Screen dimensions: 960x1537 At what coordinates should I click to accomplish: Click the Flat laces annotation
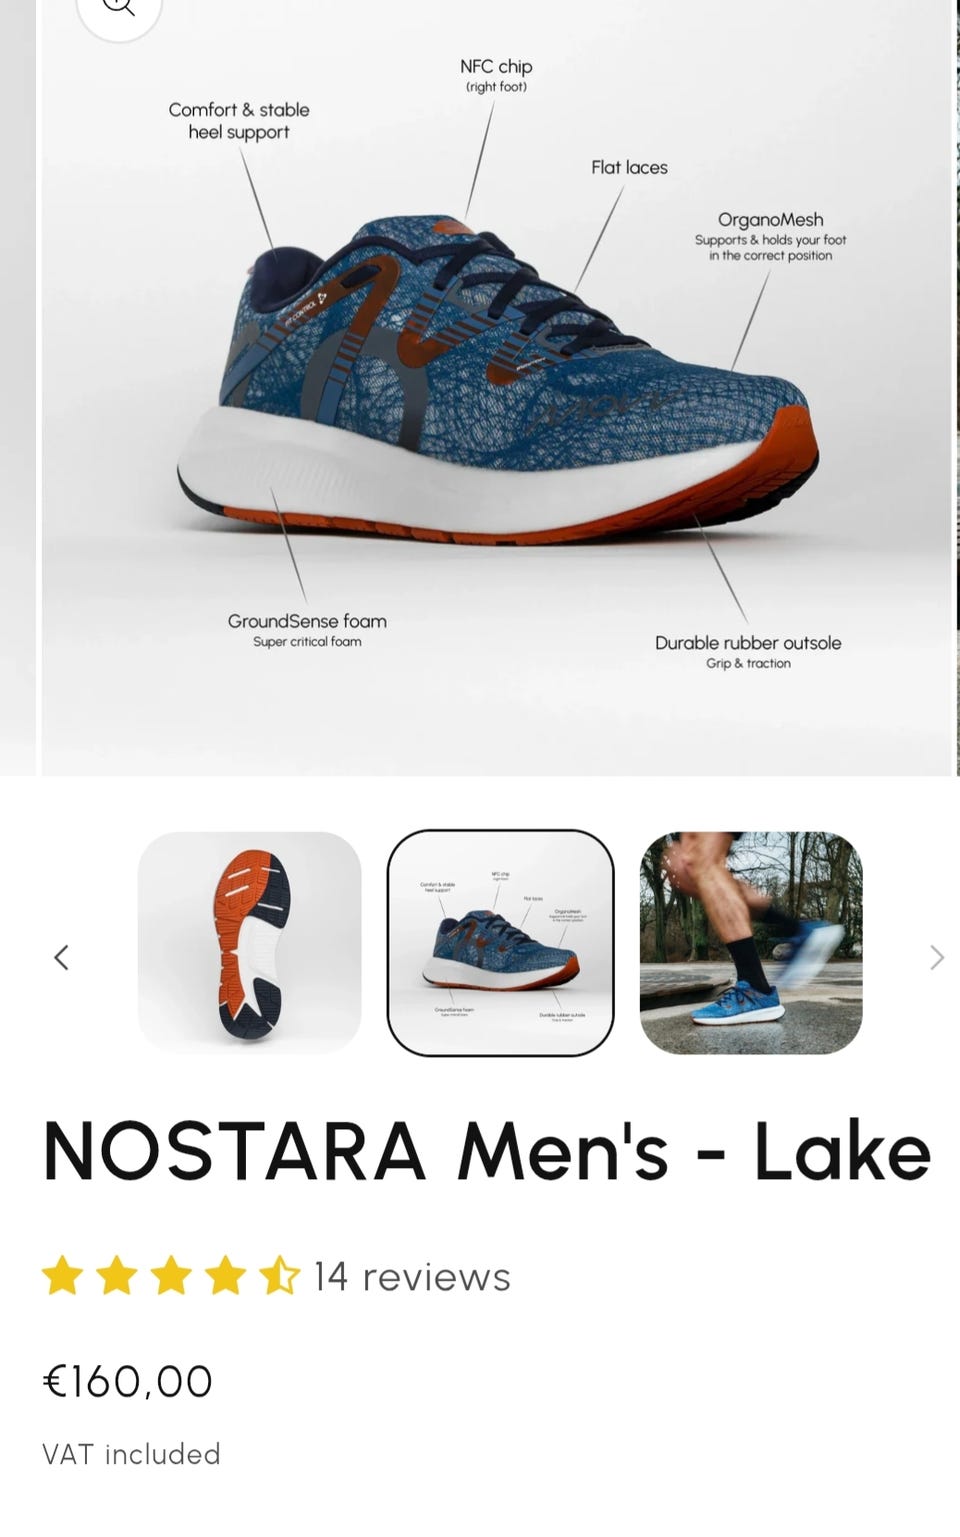pyautogui.click(x=629, y=167)
